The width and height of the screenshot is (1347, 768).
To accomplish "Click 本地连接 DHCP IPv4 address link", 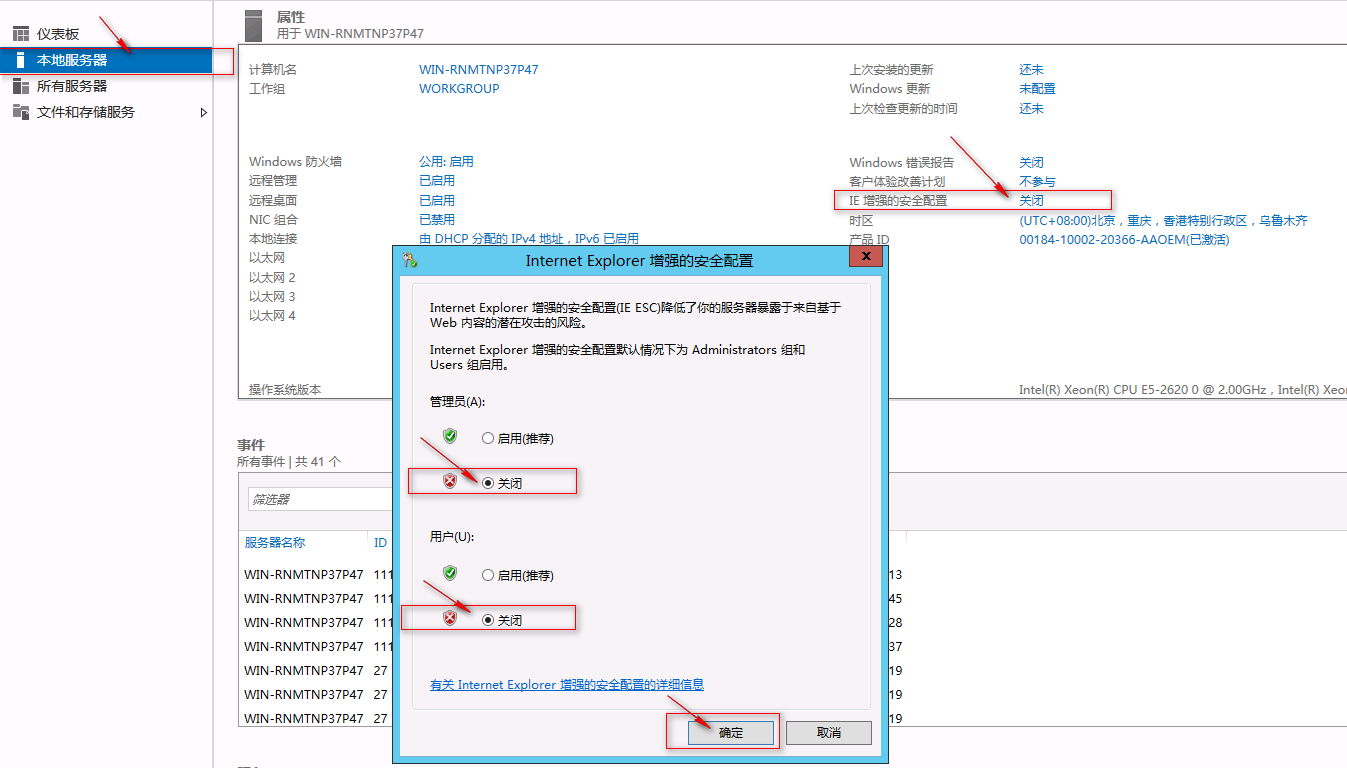I will pyautogui.click(x=529, y=238).
